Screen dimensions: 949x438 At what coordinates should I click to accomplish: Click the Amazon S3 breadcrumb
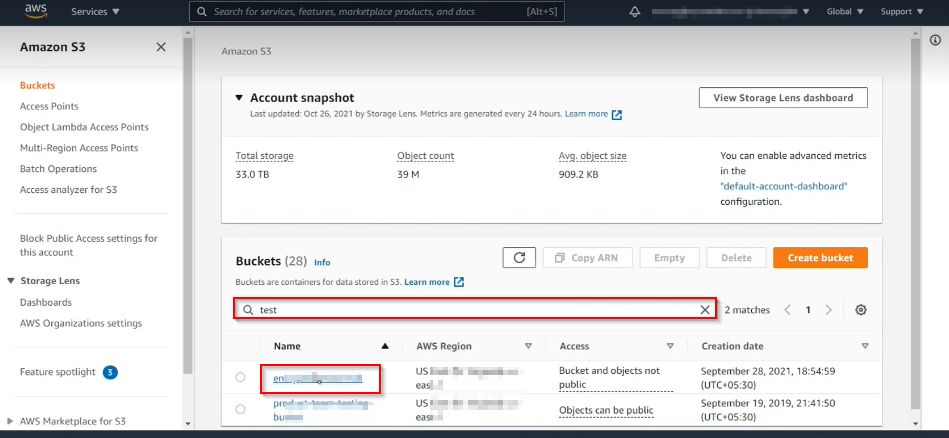(246, 52)
